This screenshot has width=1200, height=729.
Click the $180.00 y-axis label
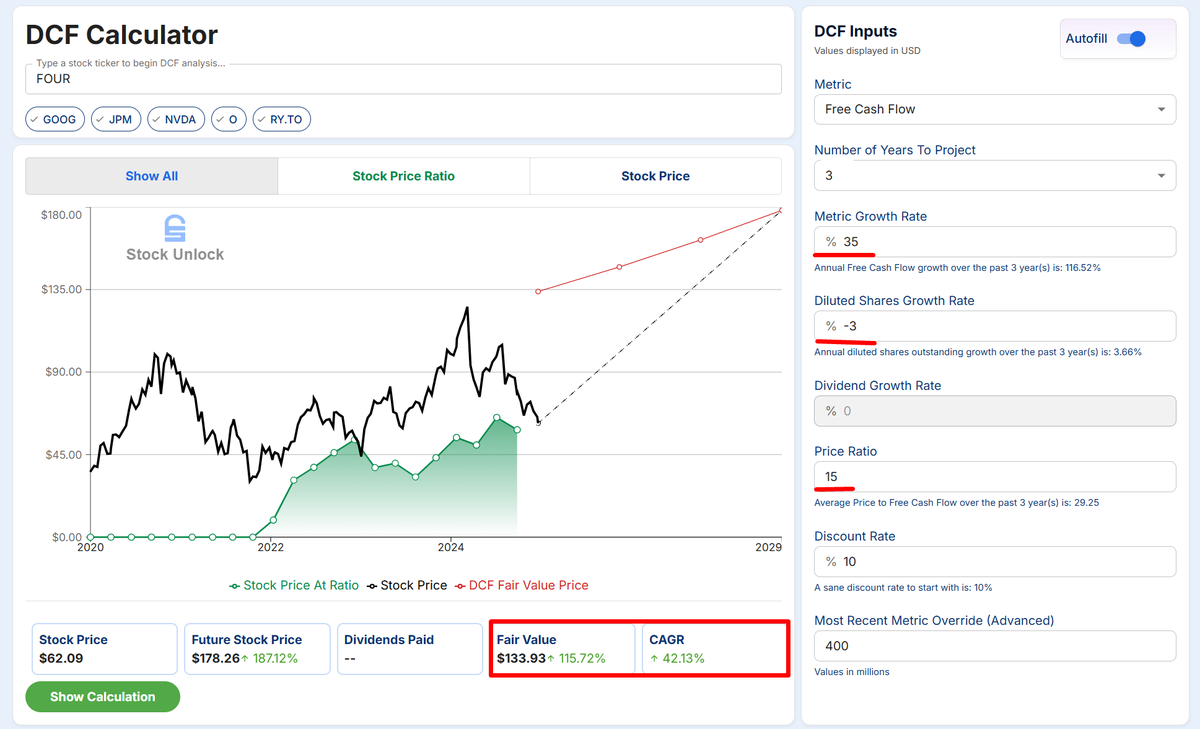pyautogui.click(x=60, y=215)
